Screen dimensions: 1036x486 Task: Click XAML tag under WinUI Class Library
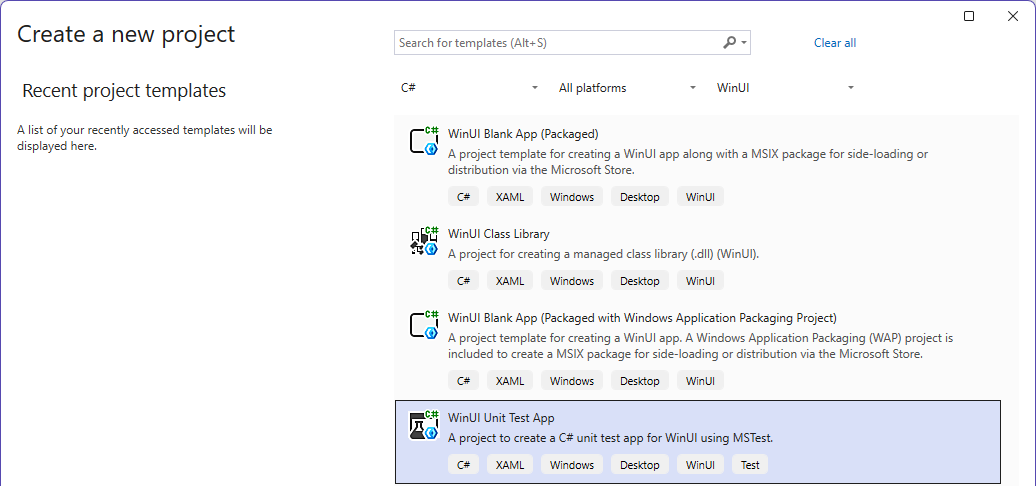point(510,281)
